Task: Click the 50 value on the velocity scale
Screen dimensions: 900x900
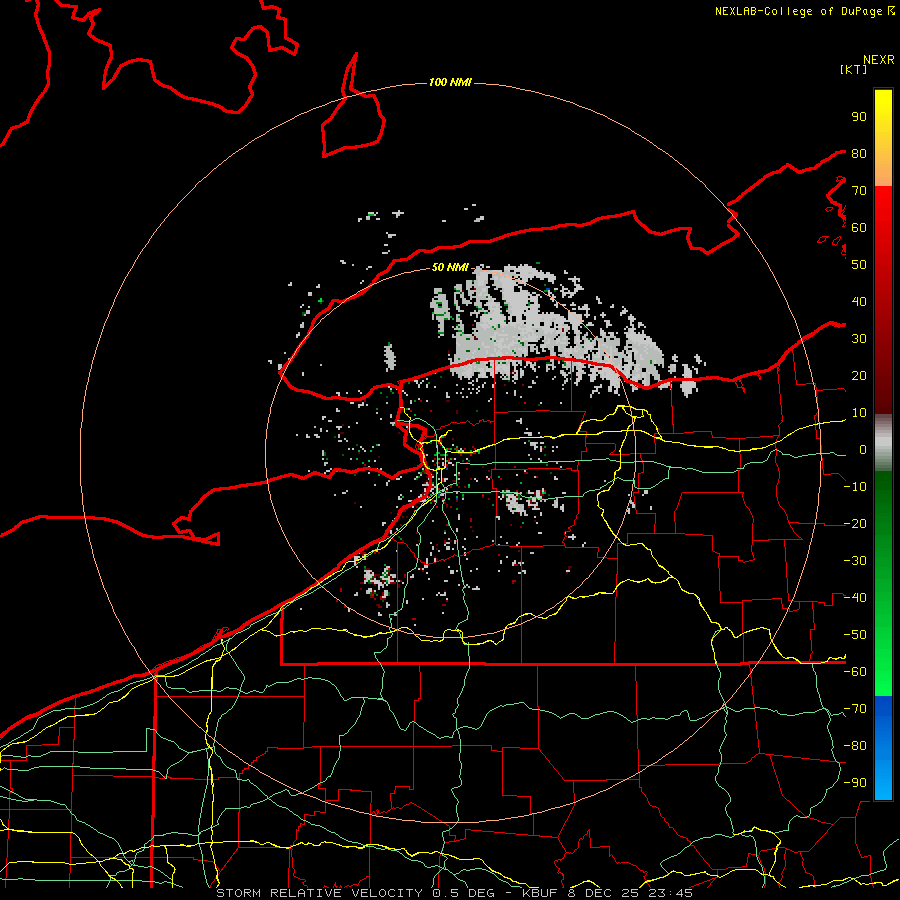Action: pyautogui.click(x=859, y=265)
